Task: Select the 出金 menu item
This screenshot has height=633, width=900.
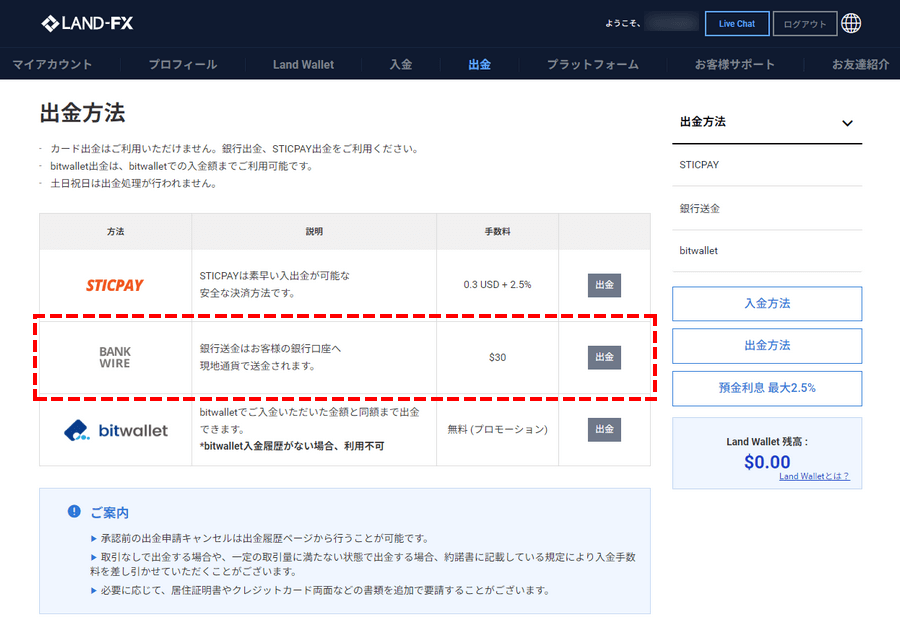Action: click(479, 64)
